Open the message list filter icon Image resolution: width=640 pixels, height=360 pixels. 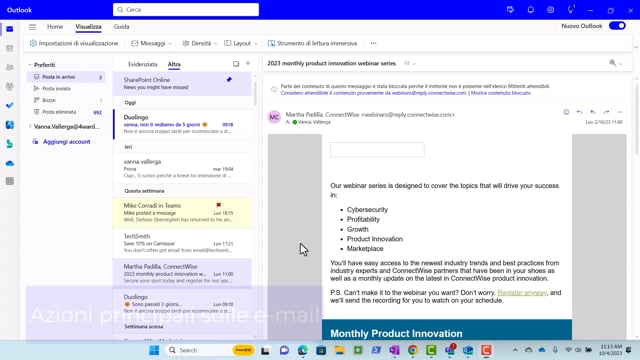coord(248,64)
